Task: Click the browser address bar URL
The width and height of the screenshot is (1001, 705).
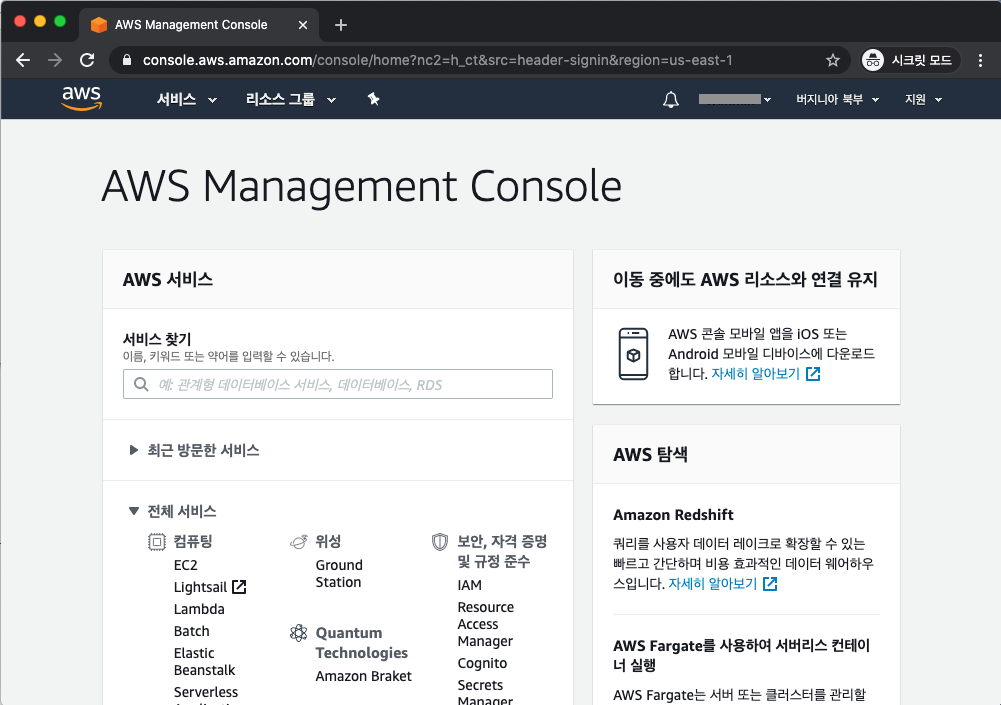Action: click(x=437, y=60)
